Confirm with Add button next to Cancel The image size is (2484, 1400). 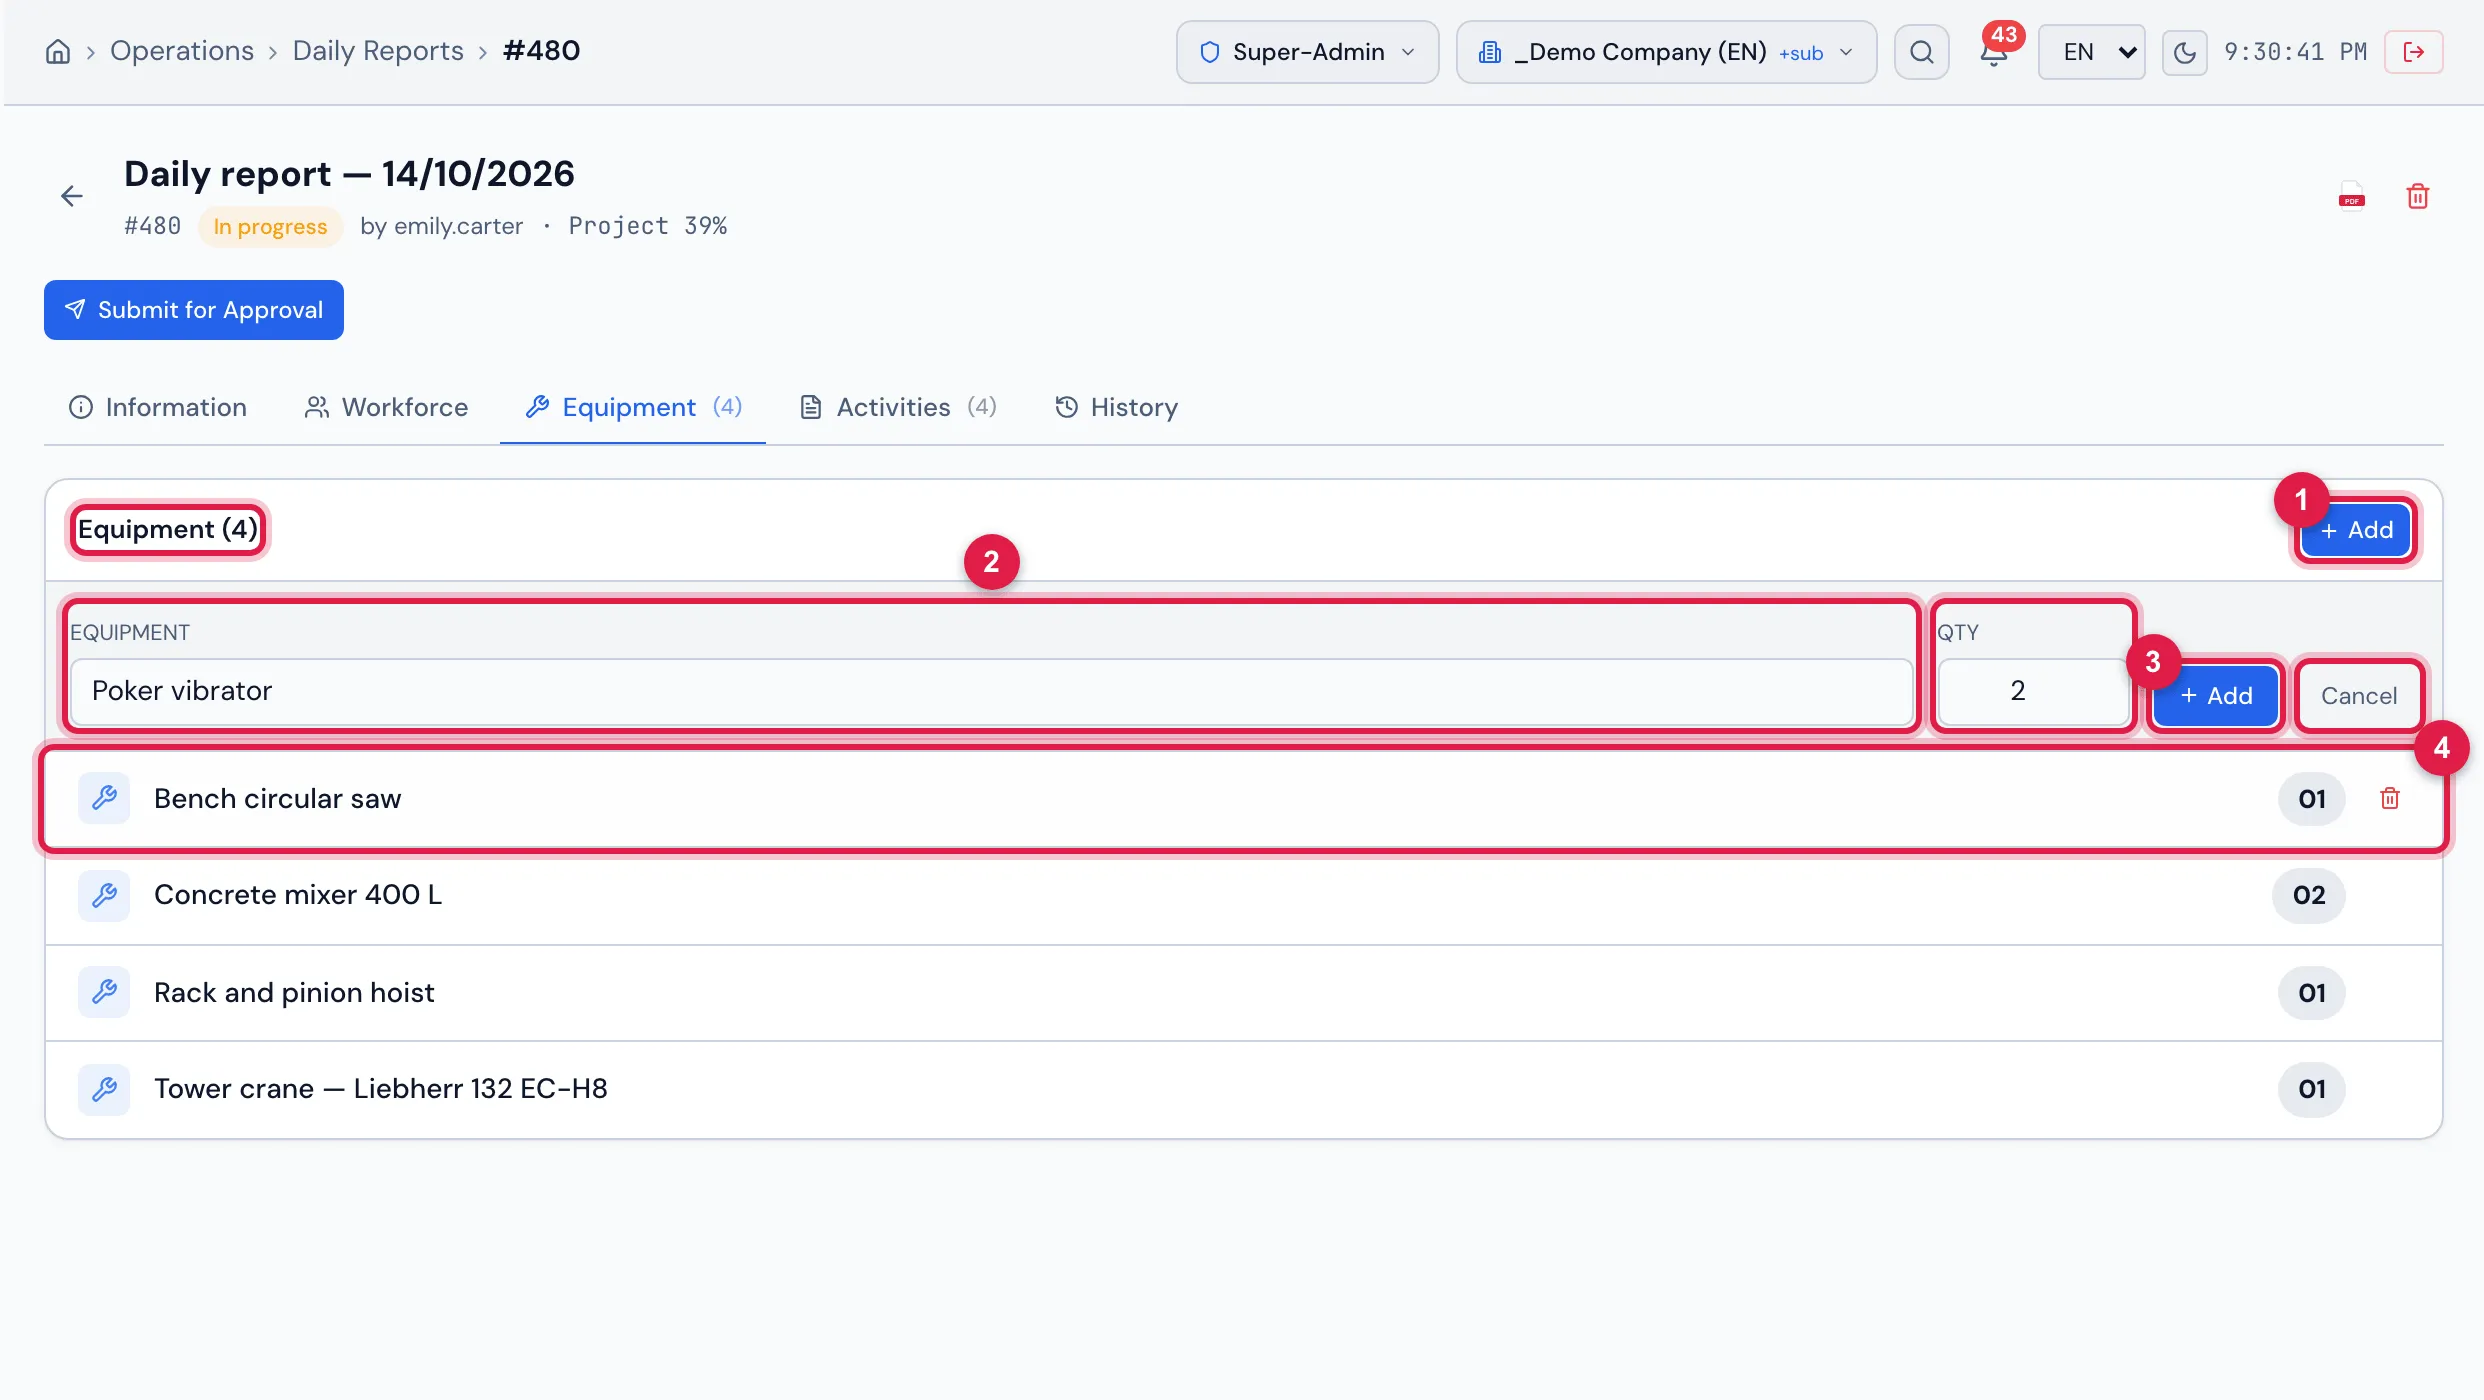click(x=2216, y=696)
